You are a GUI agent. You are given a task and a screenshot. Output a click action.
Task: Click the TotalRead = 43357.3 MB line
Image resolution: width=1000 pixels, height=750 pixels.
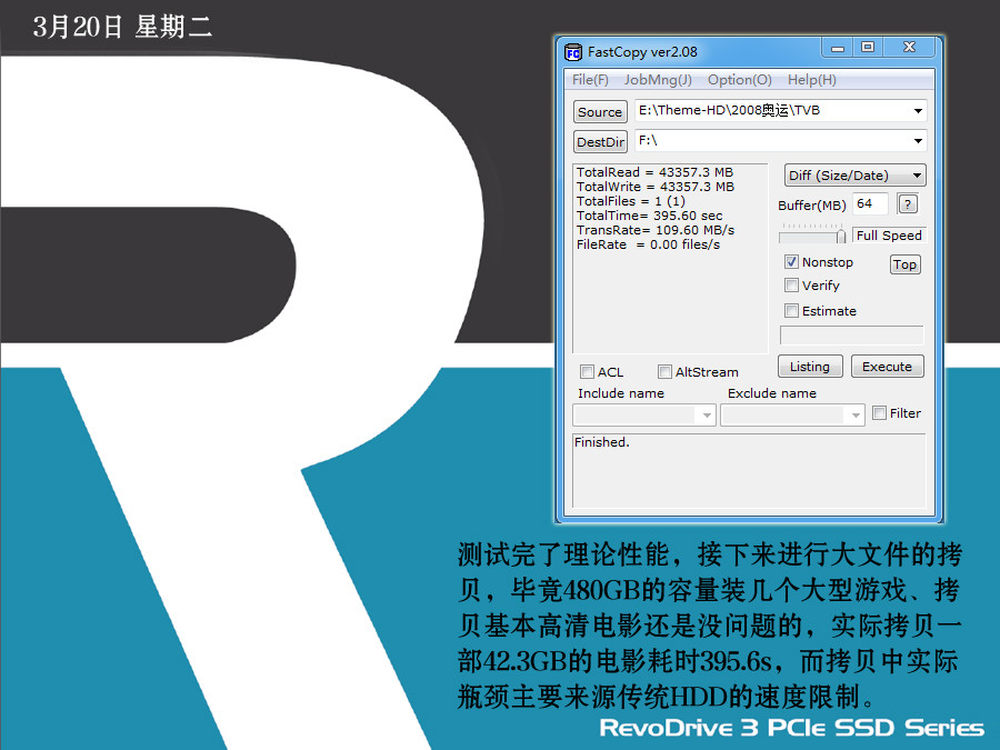(655, 172)
